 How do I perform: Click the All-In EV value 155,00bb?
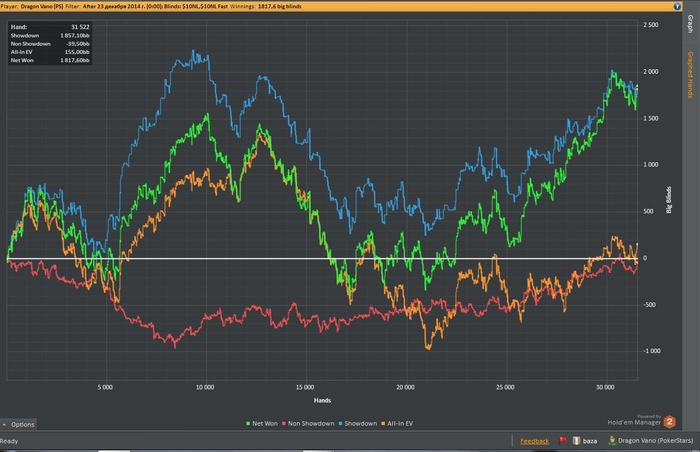[77, 52]
